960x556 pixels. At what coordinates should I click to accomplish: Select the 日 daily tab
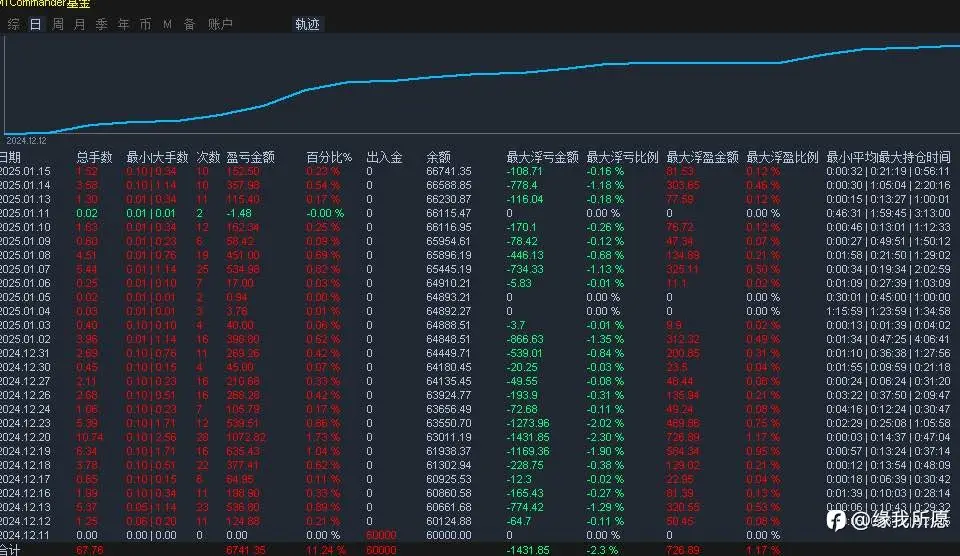click(36, 24)
